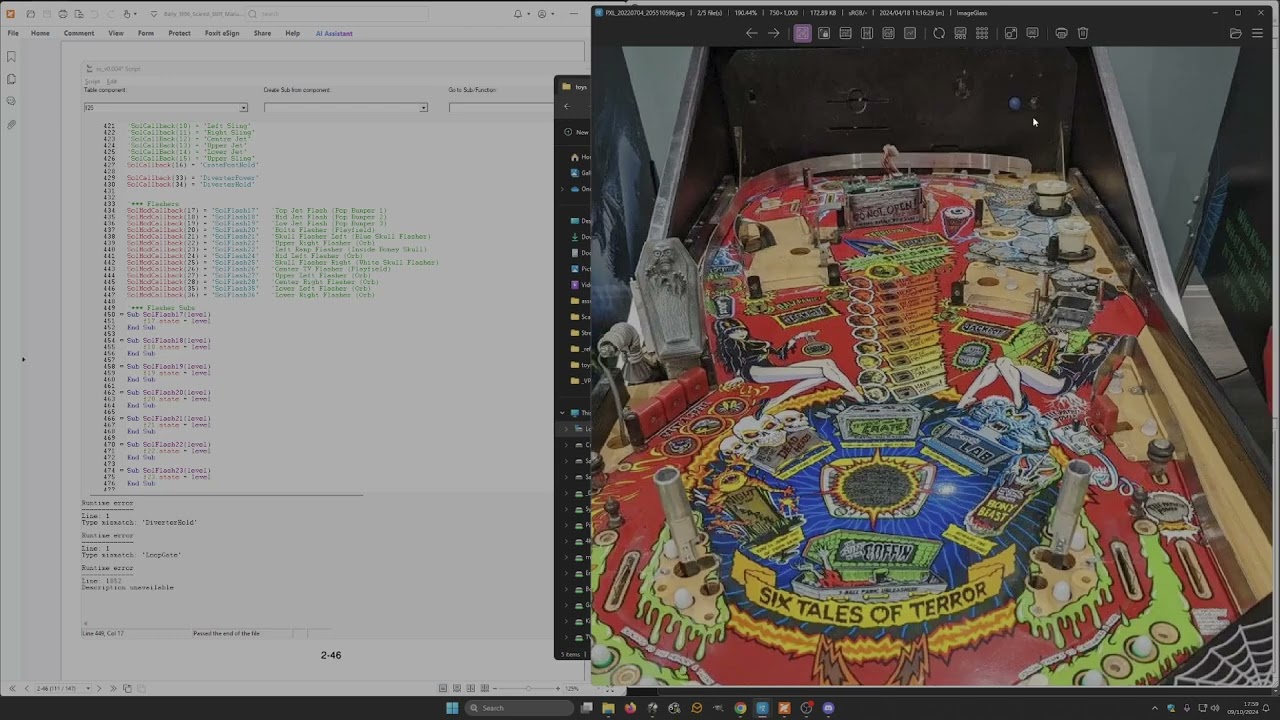Delete the current image in ImageGlass

[x=1083, y=33]
